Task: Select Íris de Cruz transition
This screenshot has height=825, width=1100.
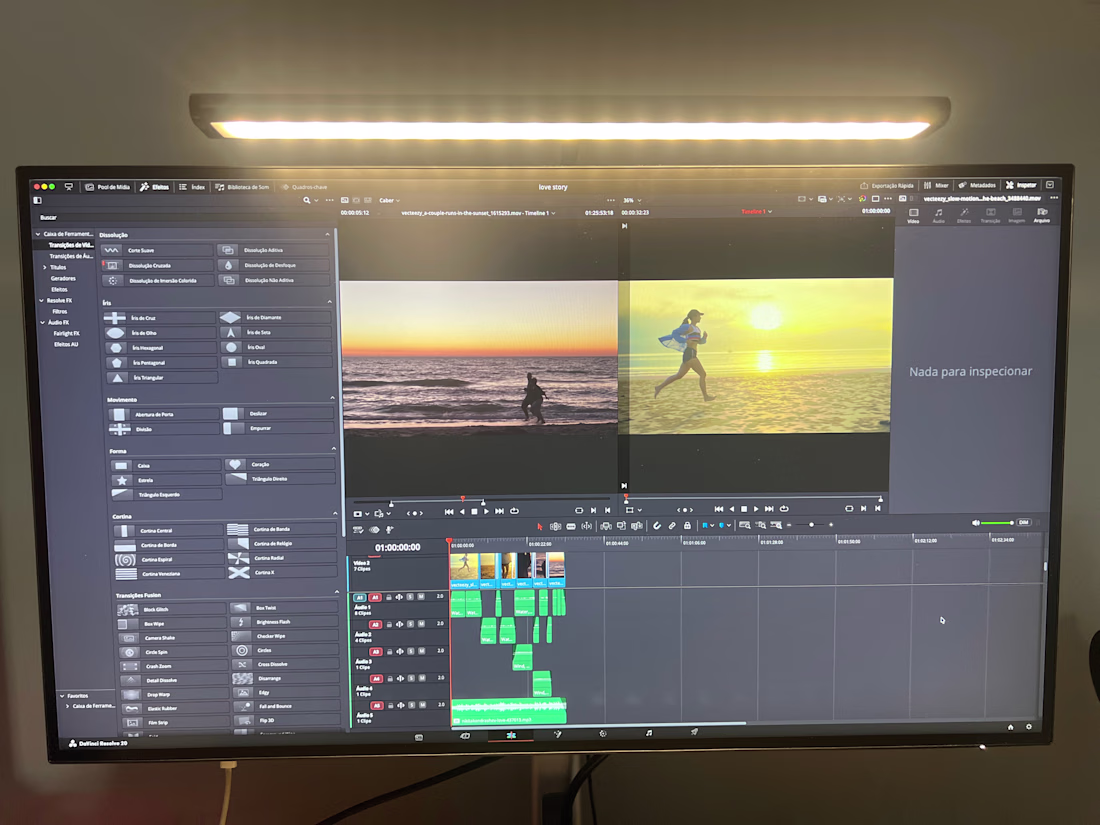Action: coord(159,318)
